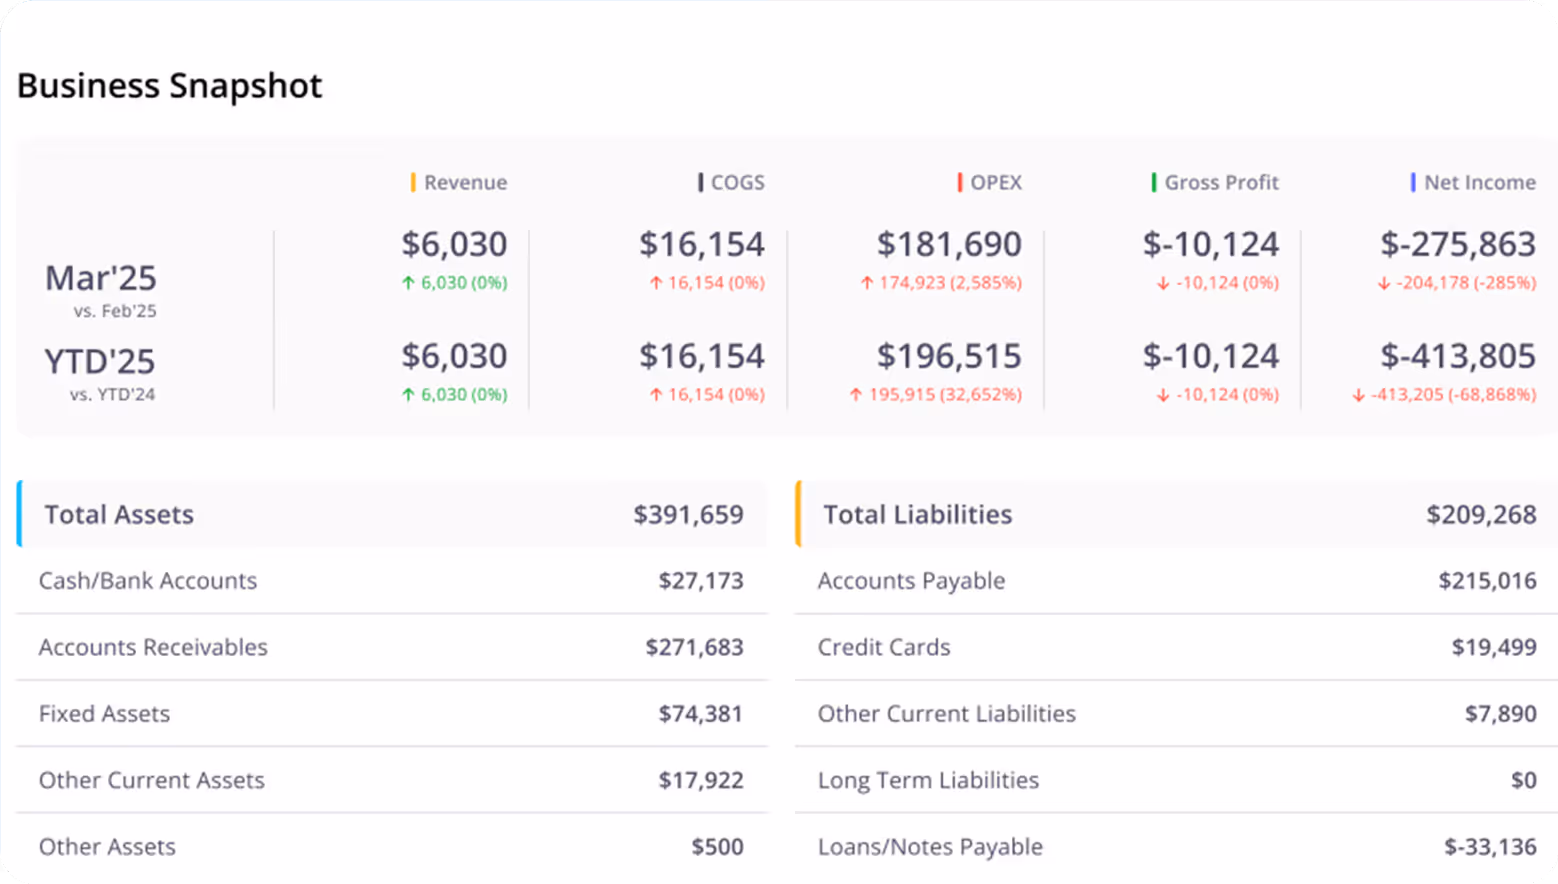Select the green Gross Profit indicator
This screenshot has height=884, width=1558.
1152,182
